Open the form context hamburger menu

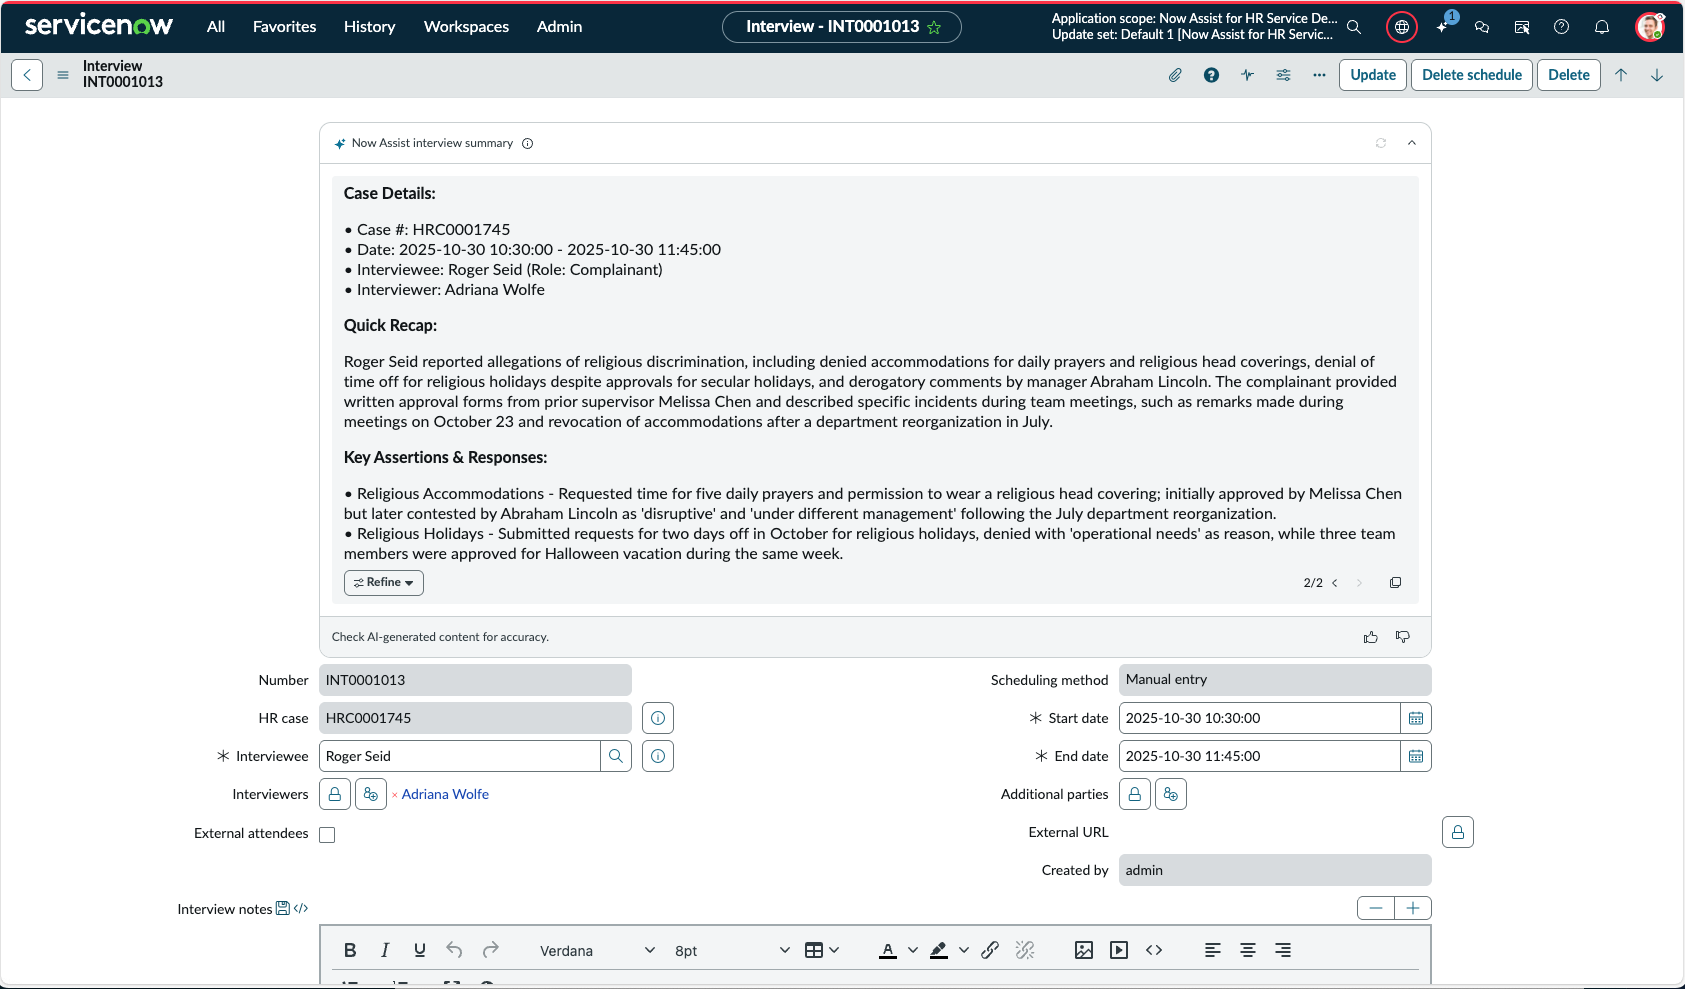(x=63, y=75)
